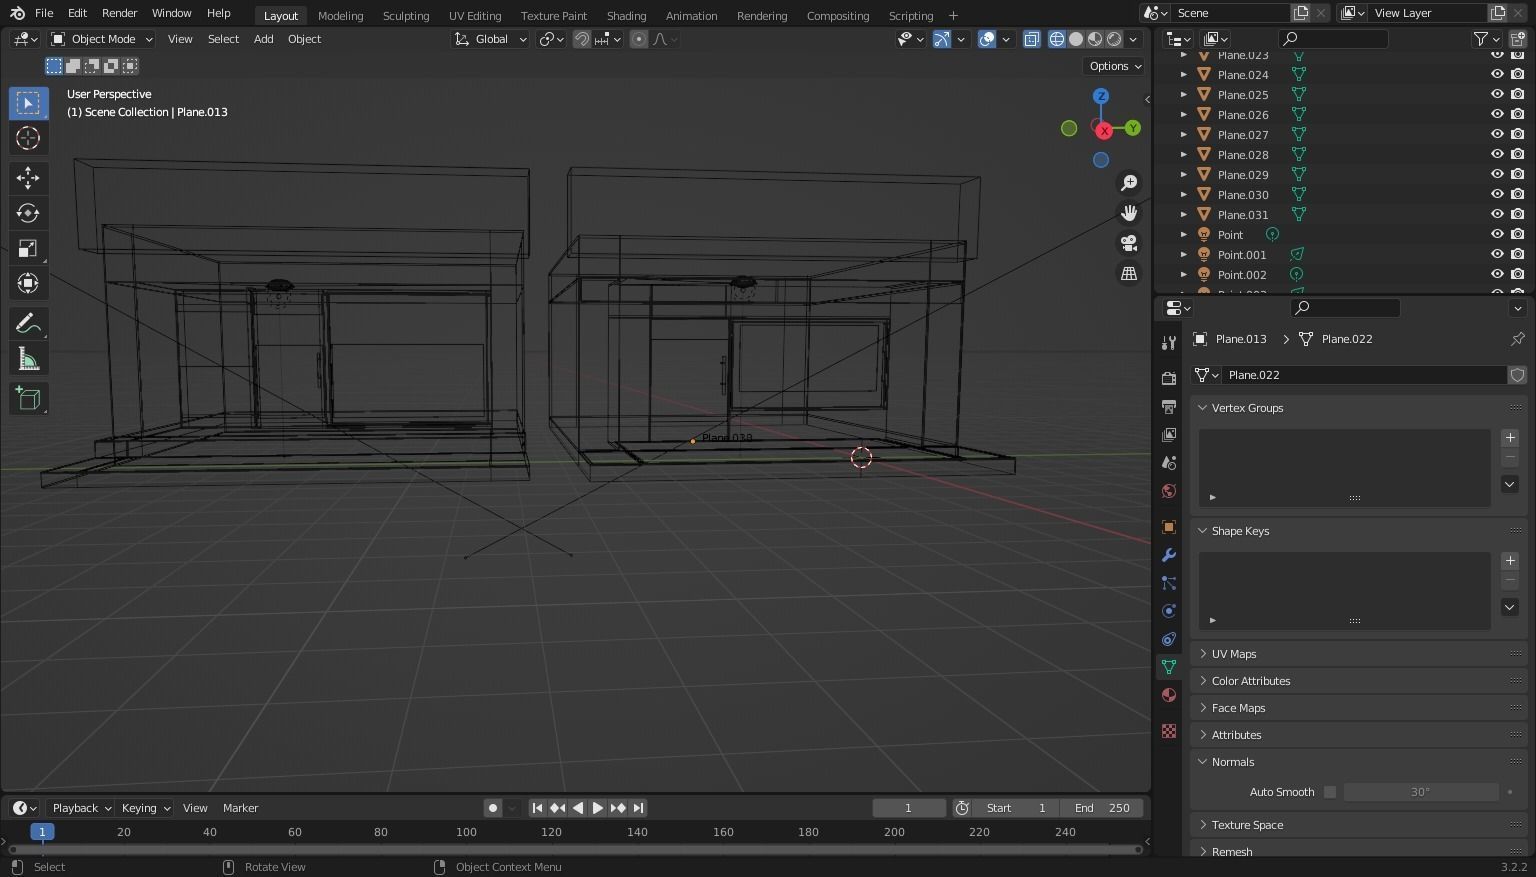Activate the Rotate tool

click(x=27, y=212)
